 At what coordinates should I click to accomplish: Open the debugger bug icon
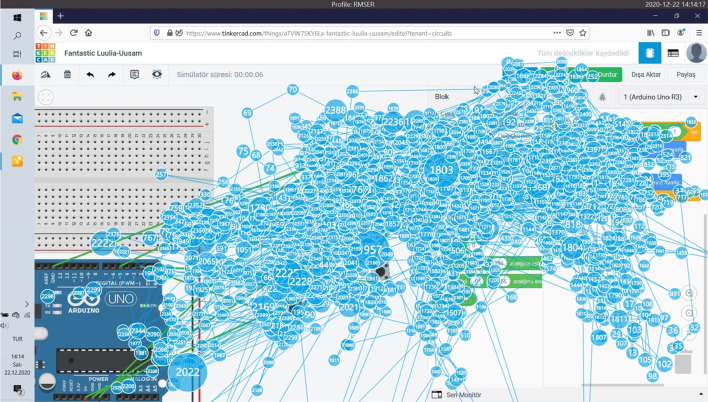point(602,97)
